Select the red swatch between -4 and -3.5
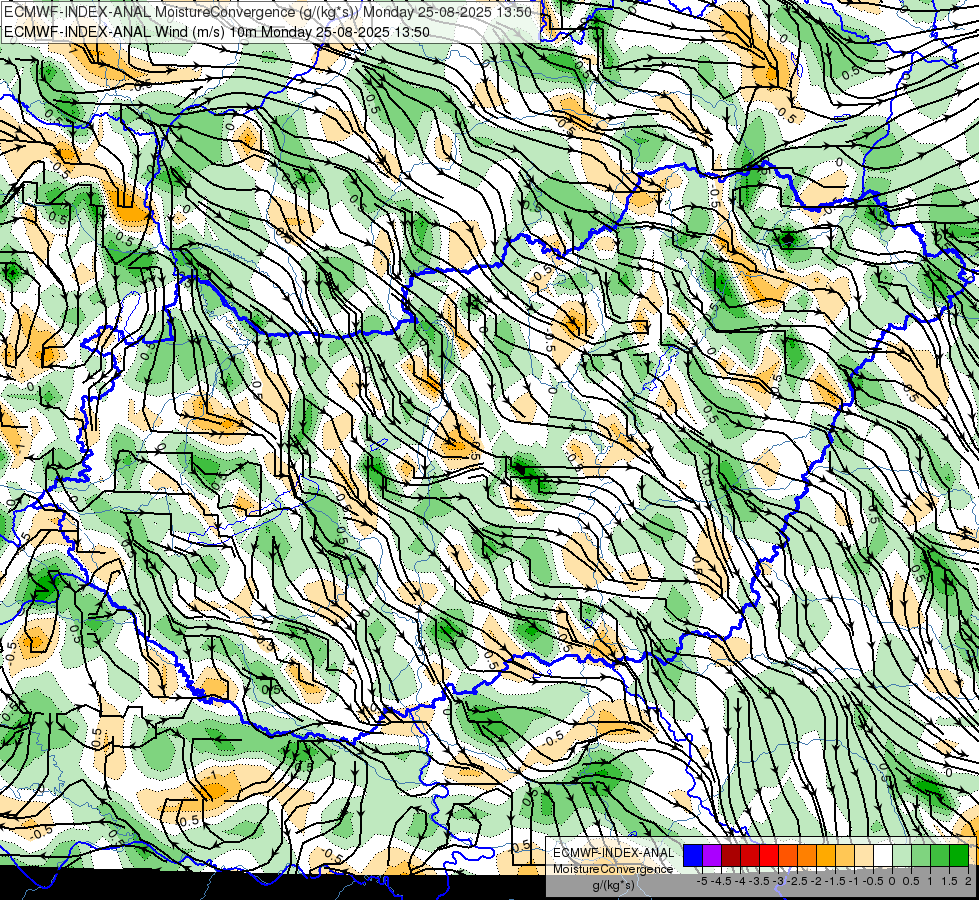 [750, 856]
